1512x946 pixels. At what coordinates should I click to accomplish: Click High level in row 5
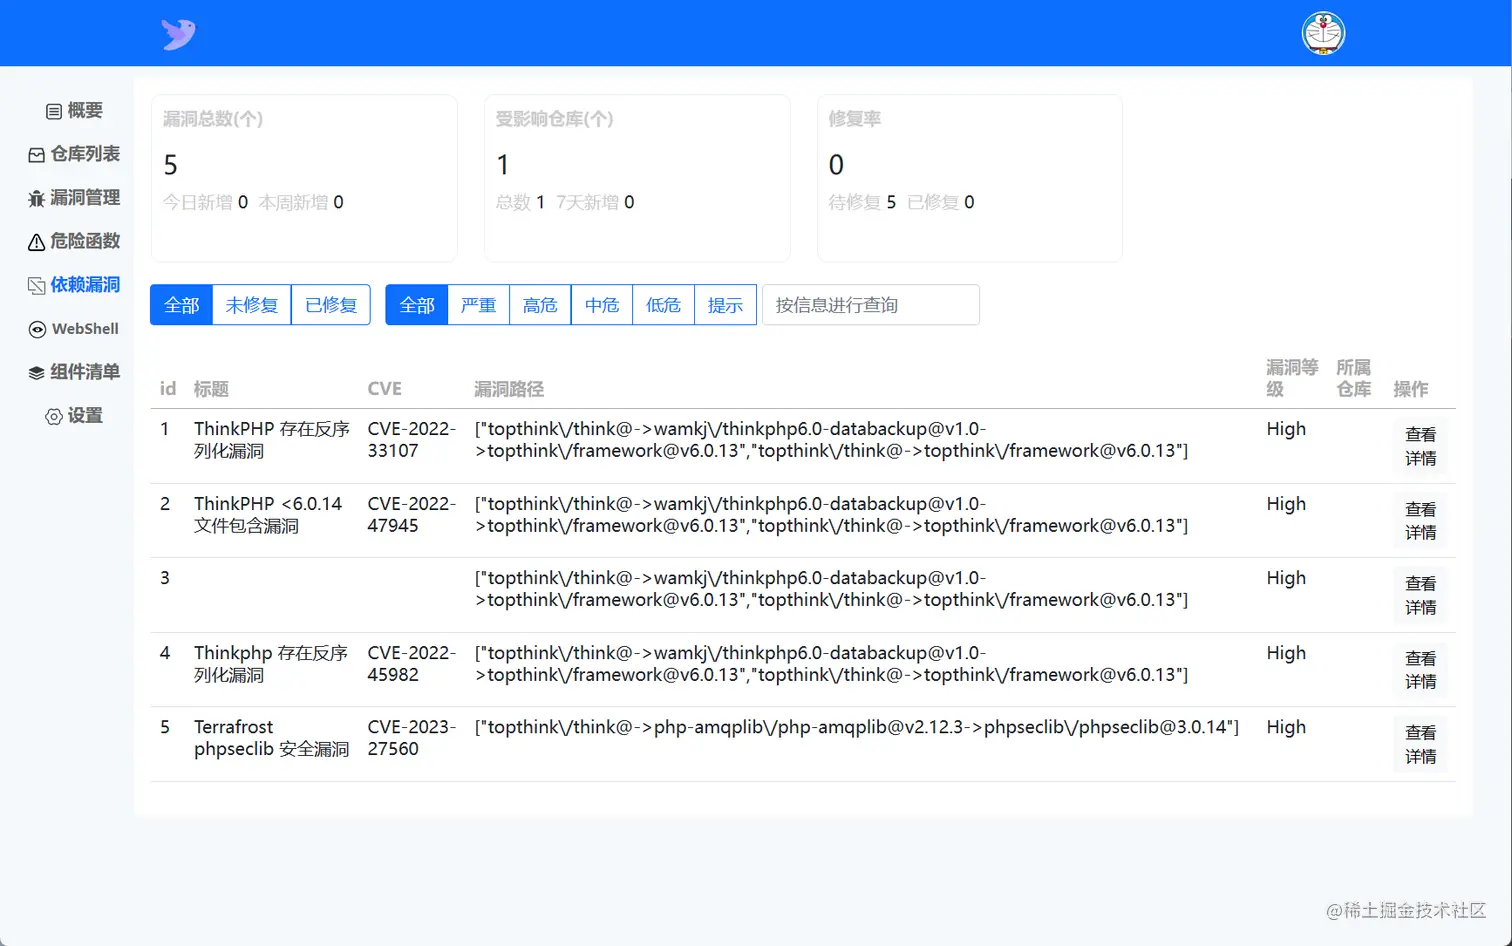coord(1286,727)
